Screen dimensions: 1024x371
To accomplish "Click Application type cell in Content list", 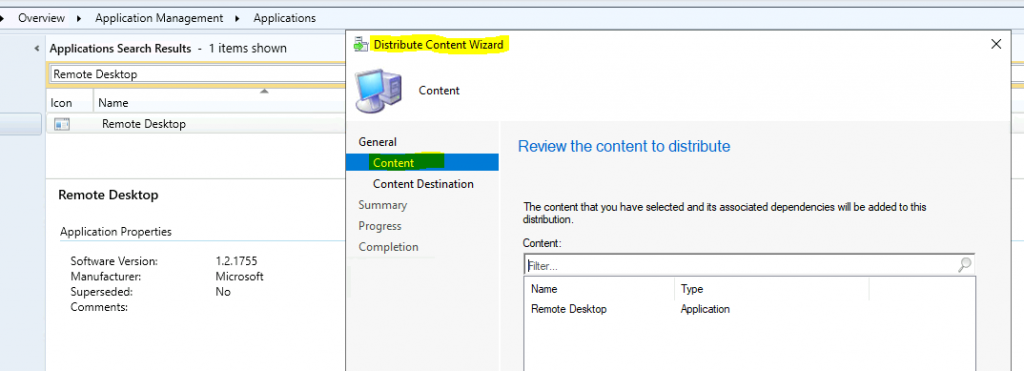I will pos(705,309).
